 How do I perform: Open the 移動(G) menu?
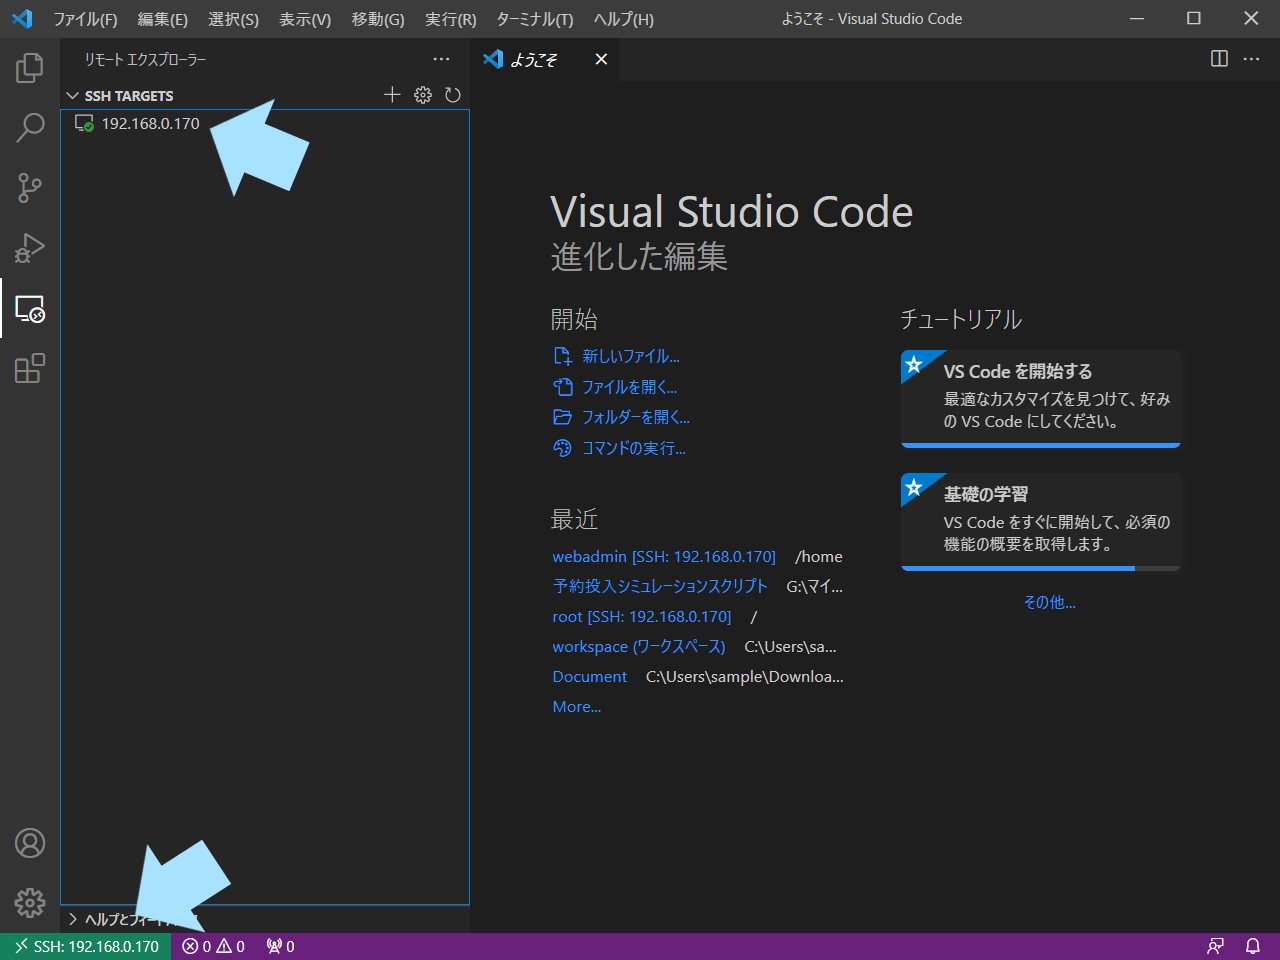[x=378, y=19]
